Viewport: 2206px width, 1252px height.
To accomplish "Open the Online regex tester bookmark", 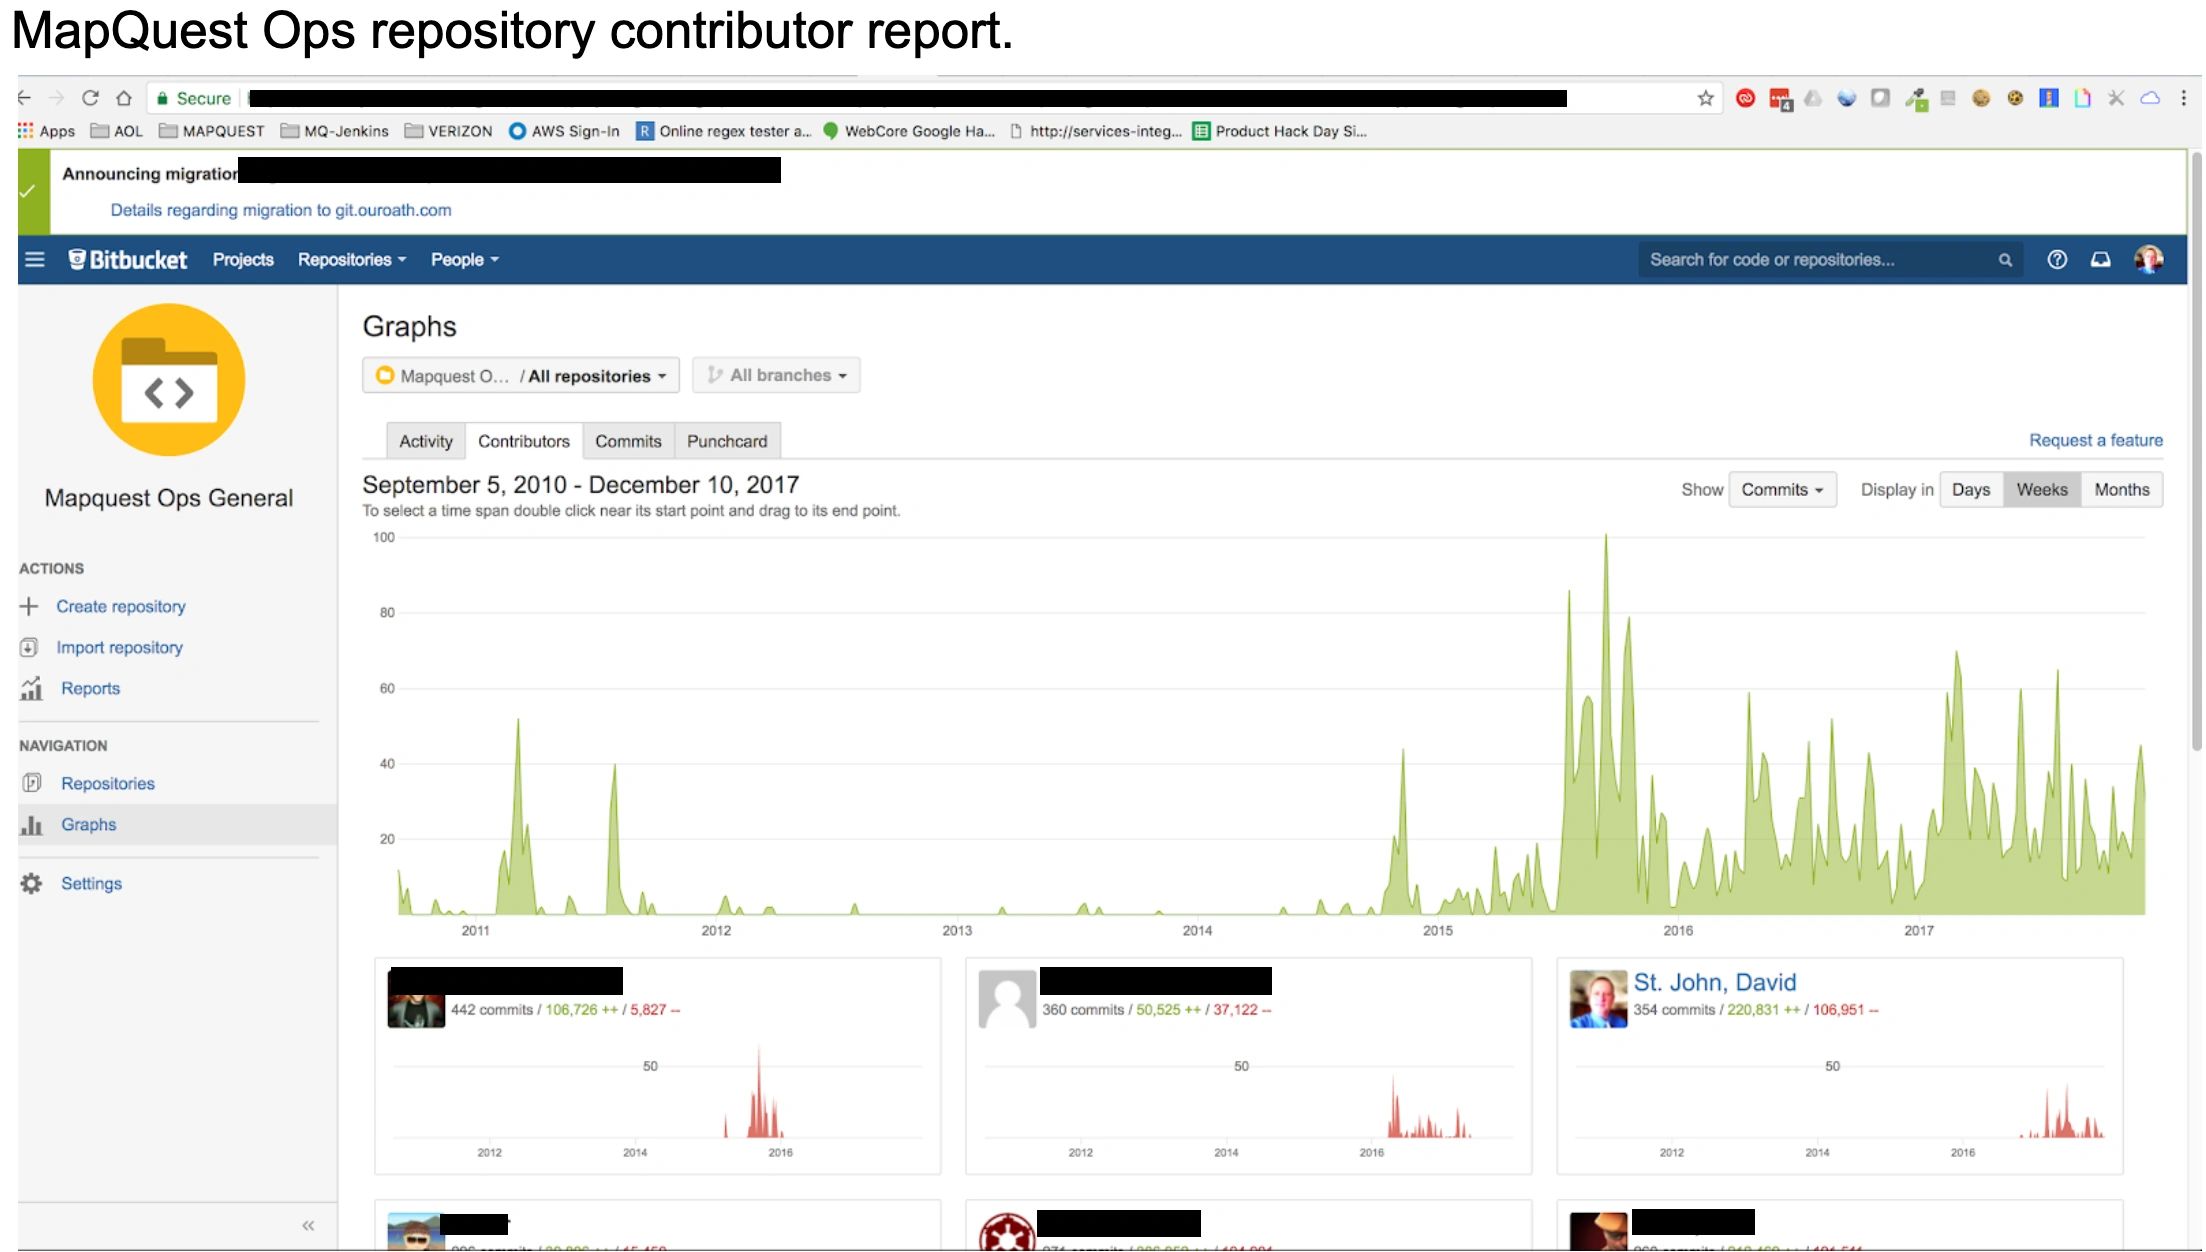I will 724,131.
